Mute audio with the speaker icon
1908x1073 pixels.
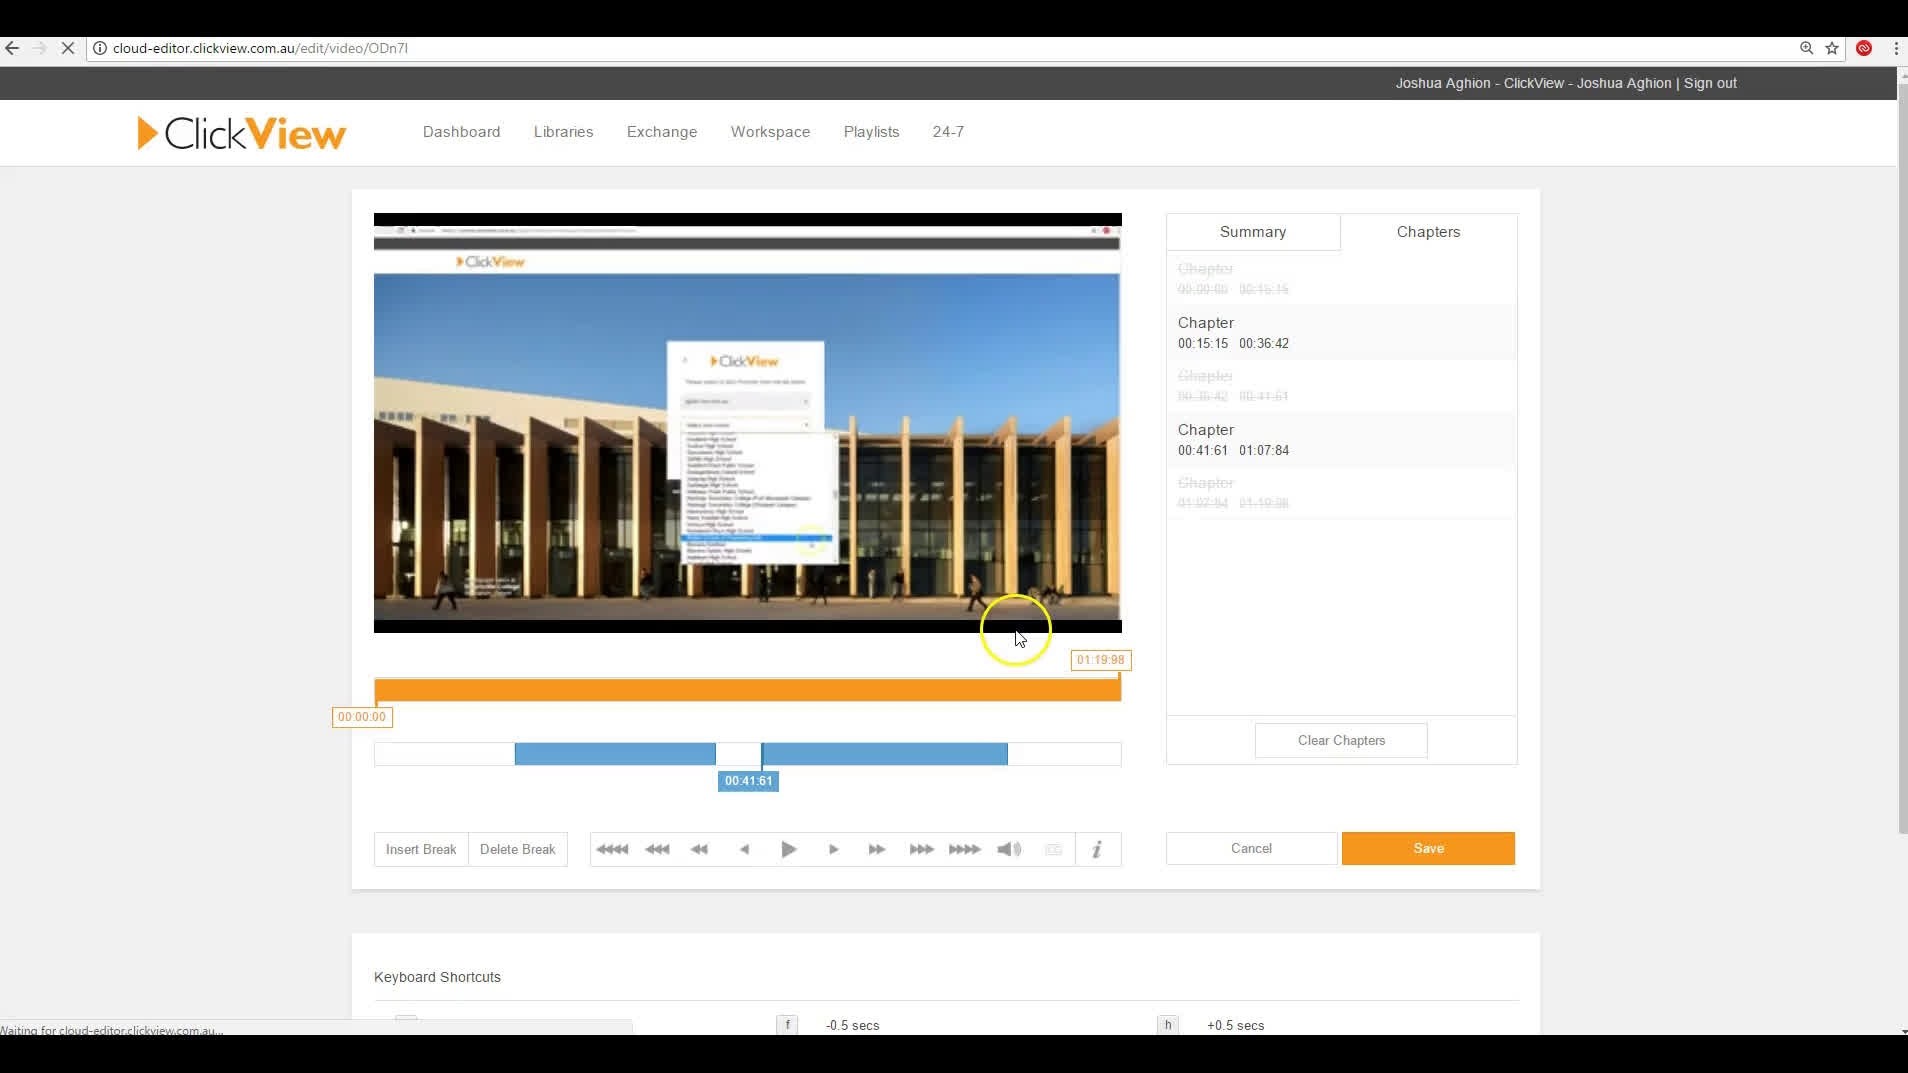(1009, 849)
